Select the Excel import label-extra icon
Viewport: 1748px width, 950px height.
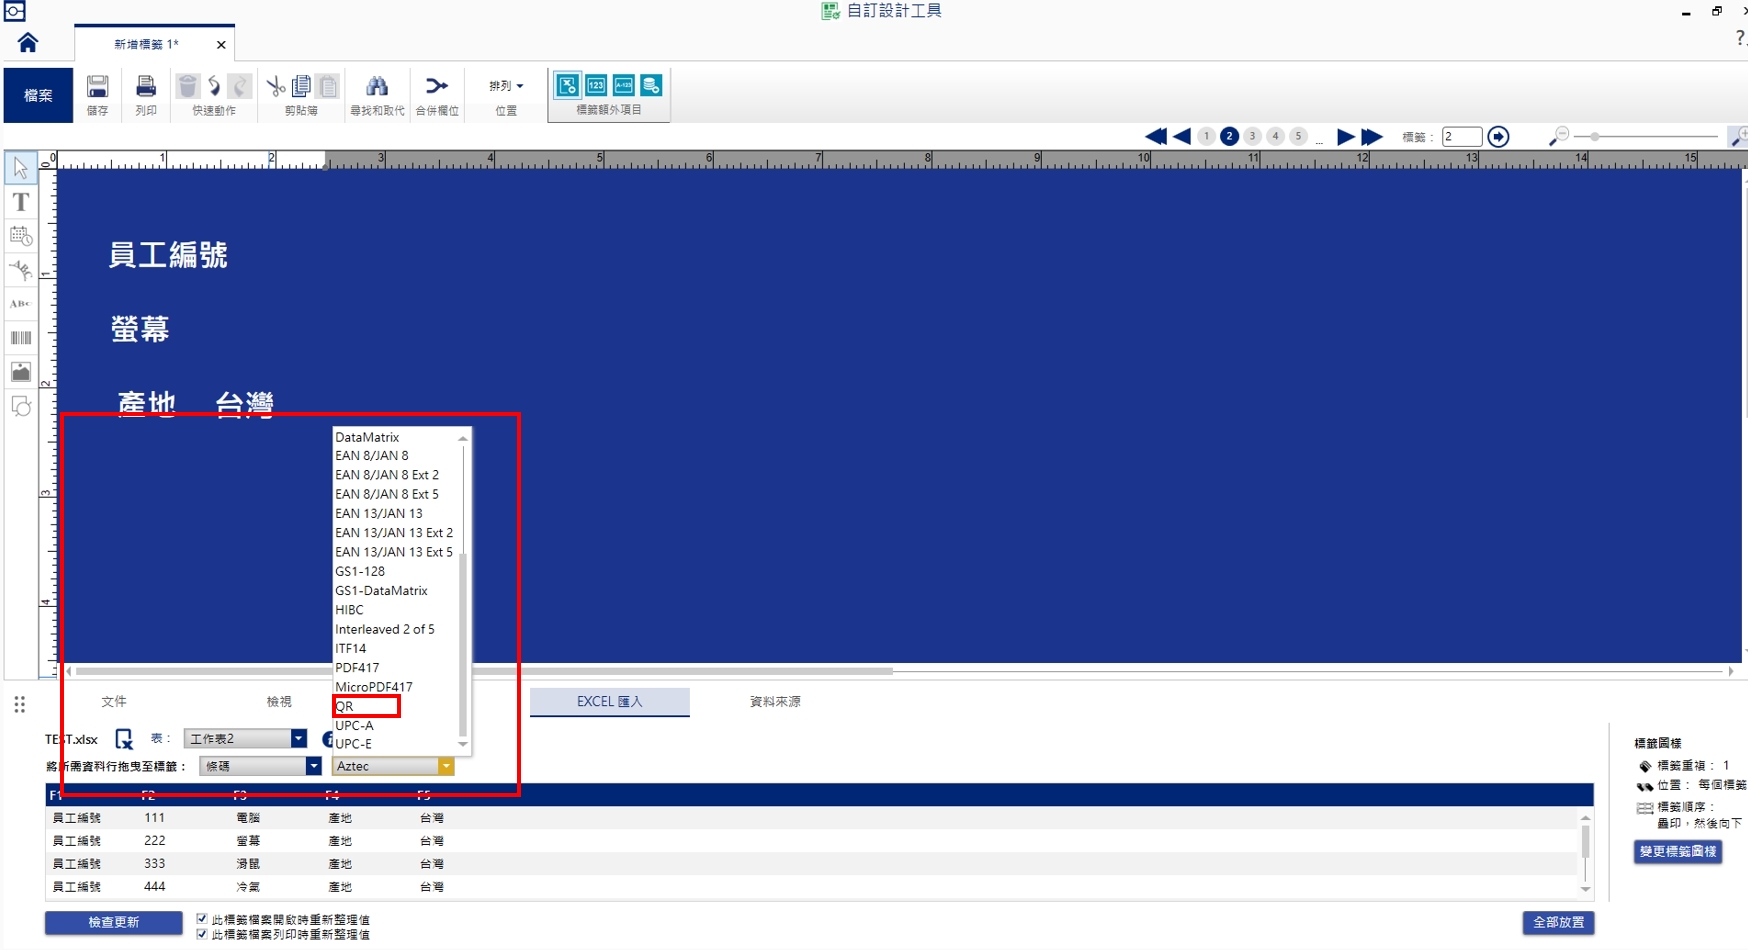pyautogui.click(x=567, y=85)
